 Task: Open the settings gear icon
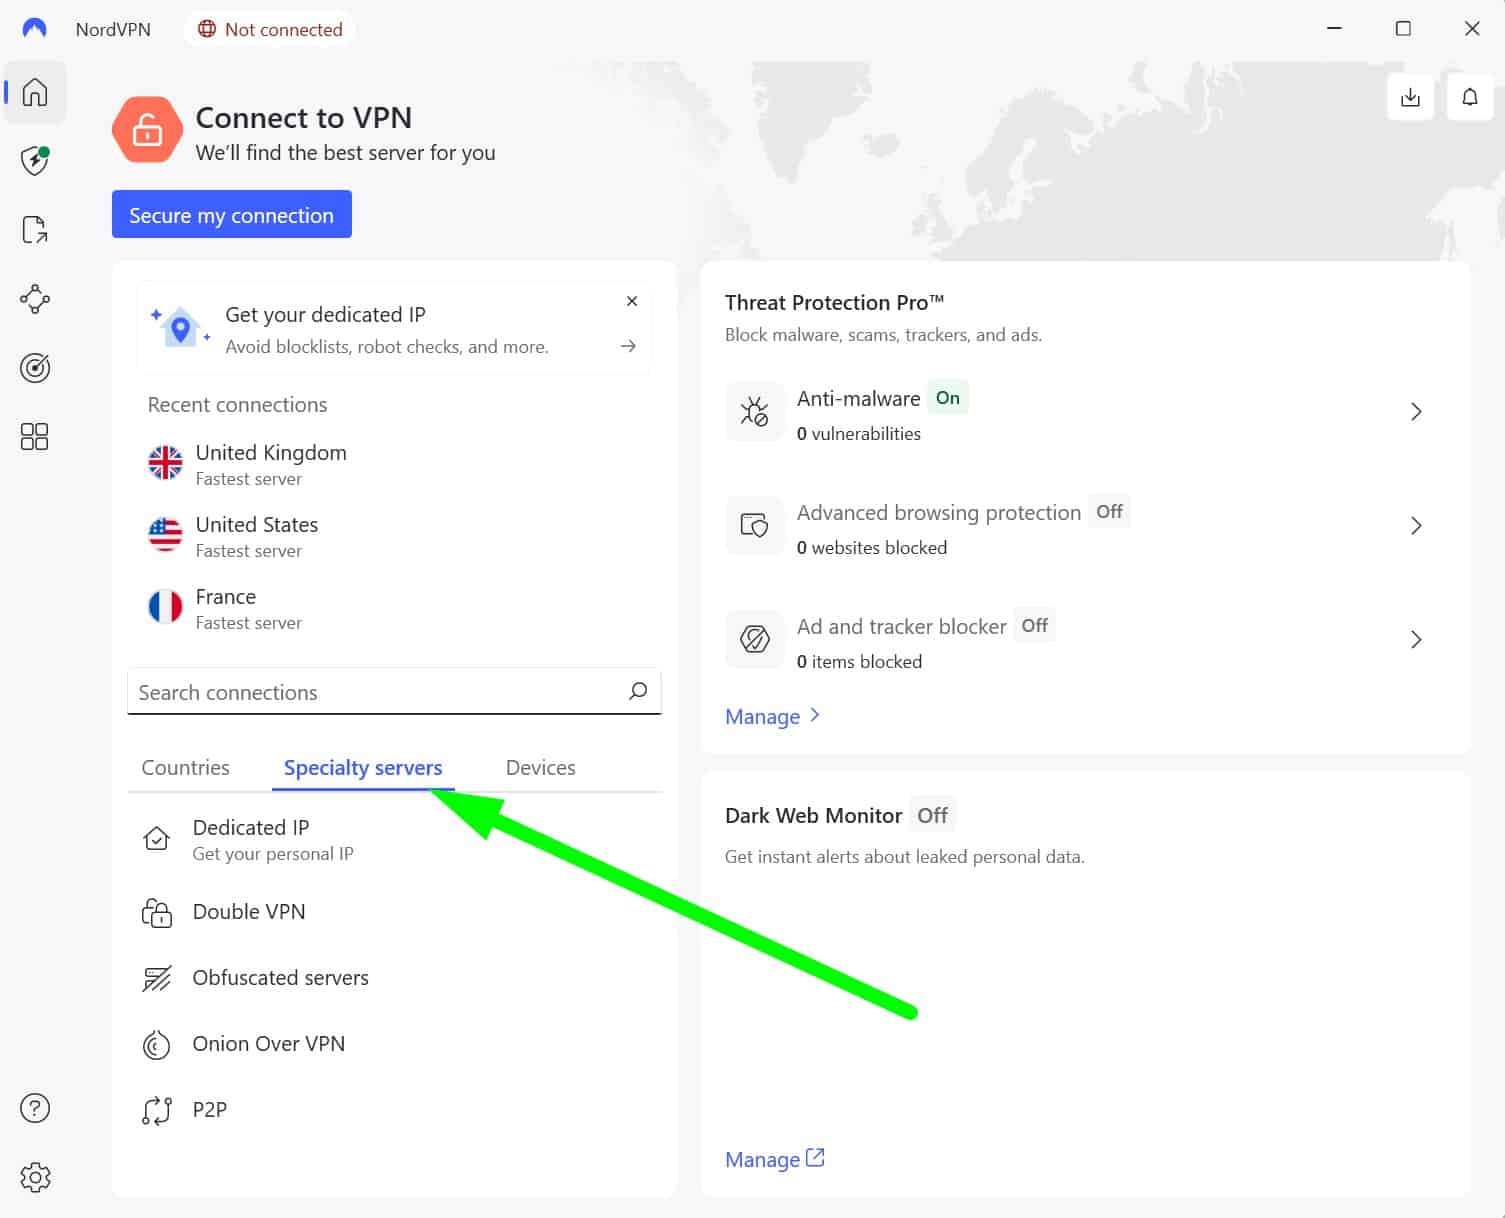[35, 1177]
